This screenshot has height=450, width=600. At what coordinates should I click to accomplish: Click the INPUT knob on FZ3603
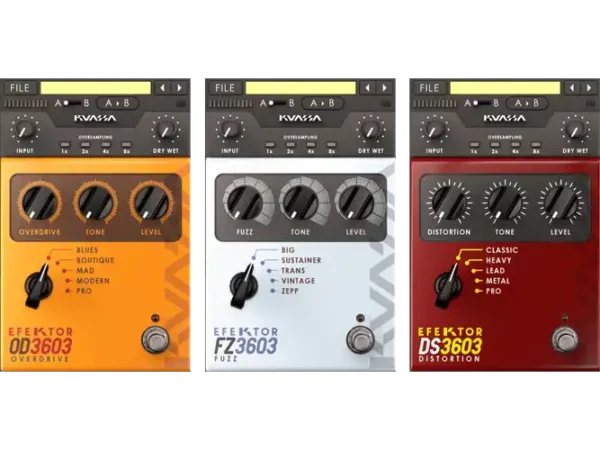(x=230, y=130)
